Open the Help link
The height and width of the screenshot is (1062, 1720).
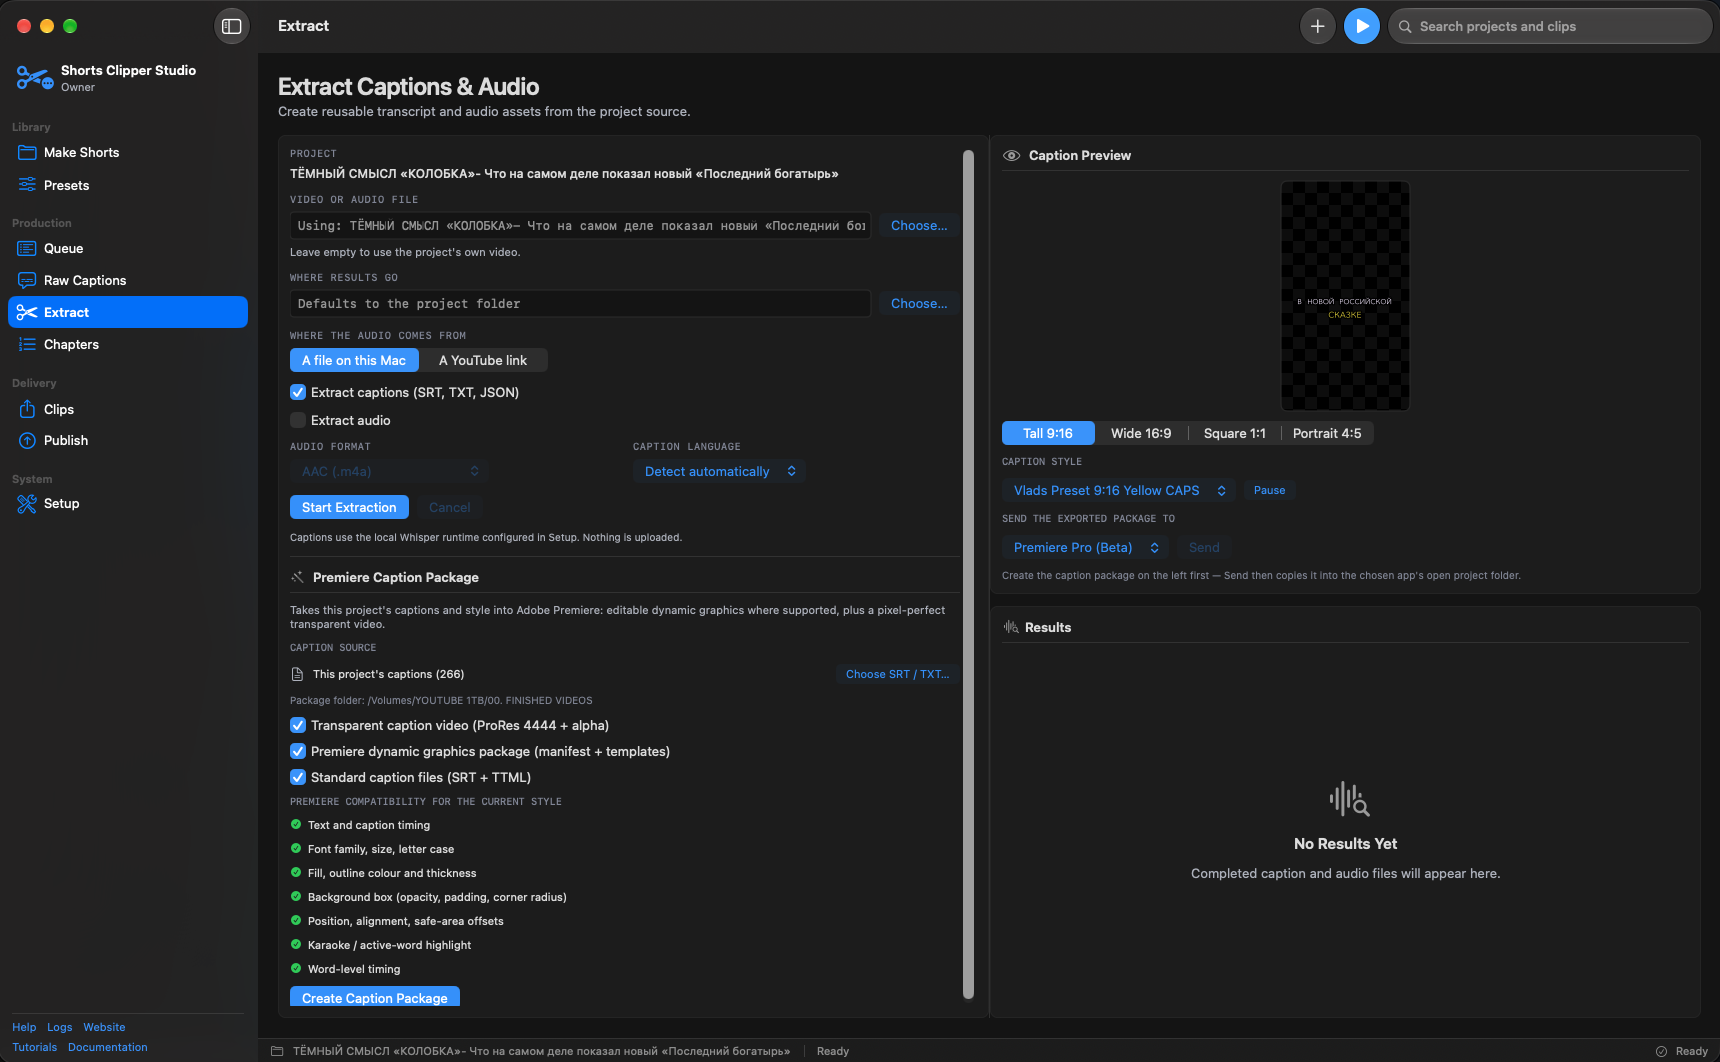pos(24,1028)
